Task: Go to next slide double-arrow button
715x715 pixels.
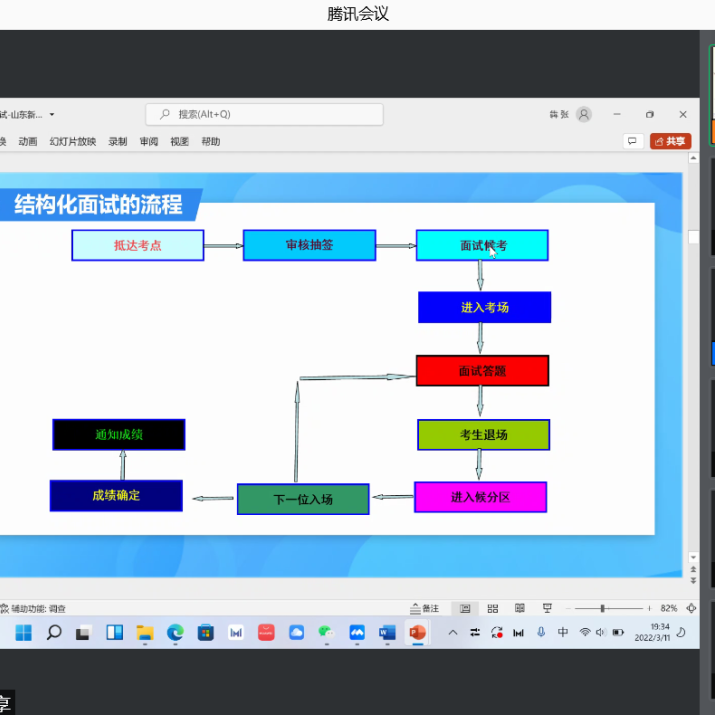Action: pos(693,580)
